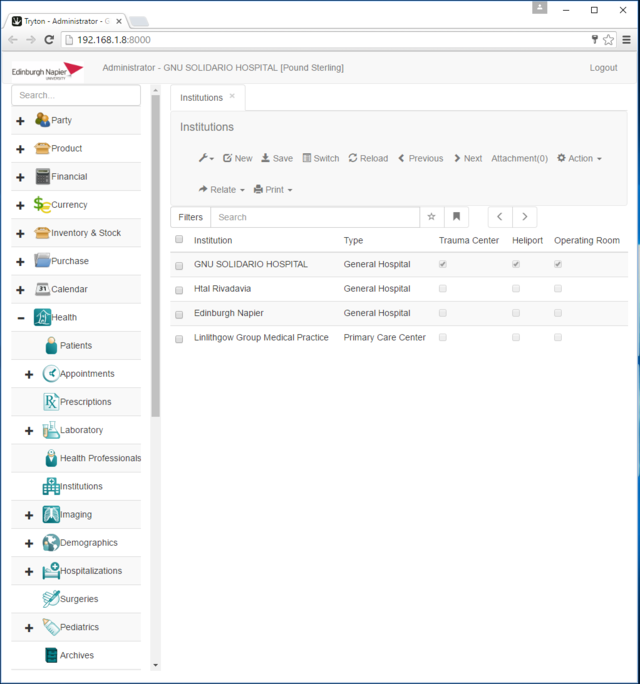This screenshot has width=640, height=684.
Task: Open the Prescriptions Rx icon
Action: [x=51, y=402]
